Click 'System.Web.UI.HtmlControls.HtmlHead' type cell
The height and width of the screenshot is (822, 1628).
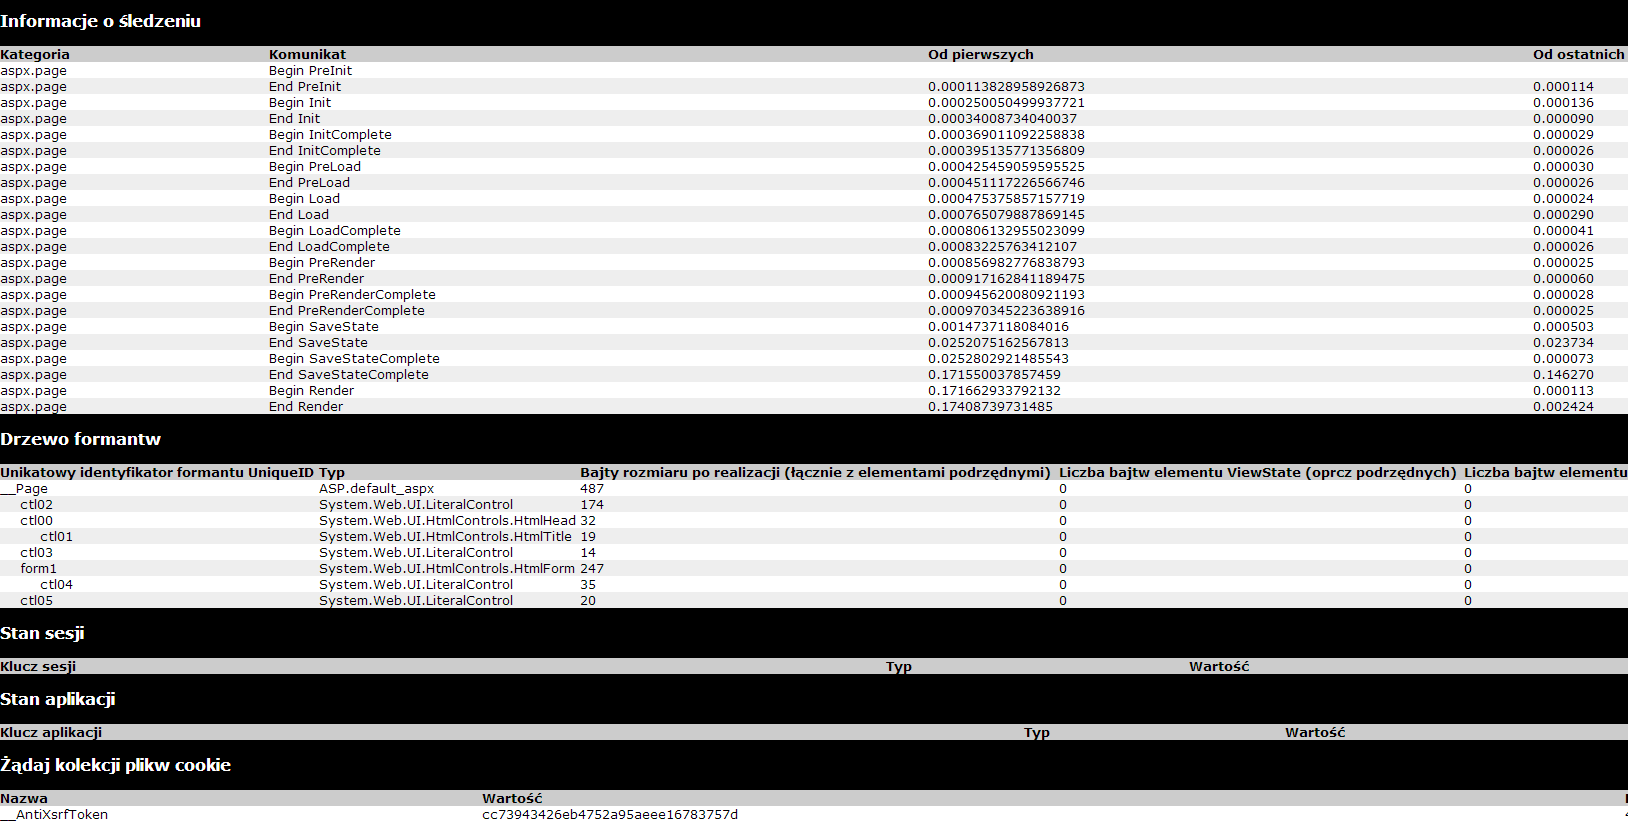[x=447, y=521]
